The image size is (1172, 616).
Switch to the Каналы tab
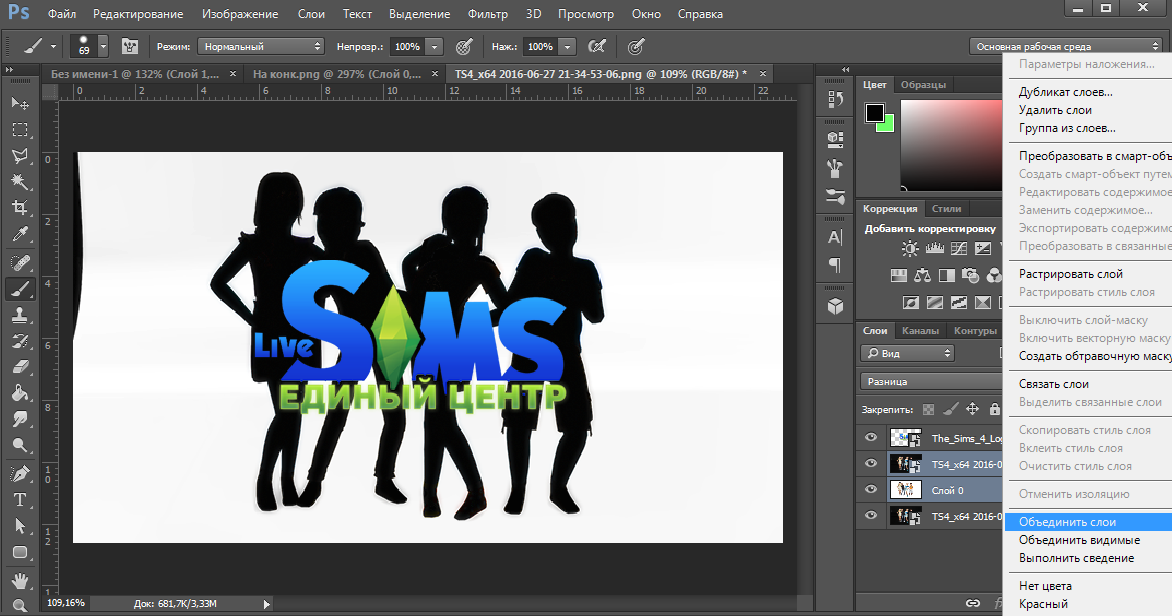[920, 330]
